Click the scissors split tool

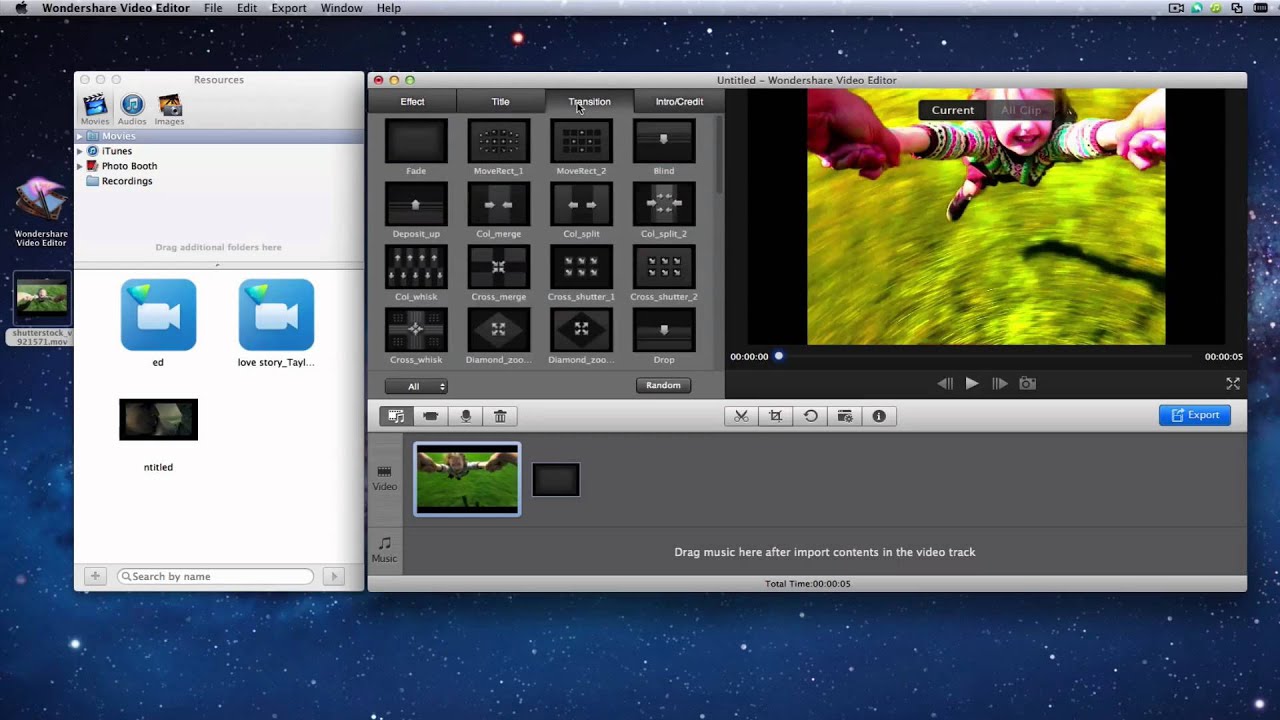tap(741, 416)
